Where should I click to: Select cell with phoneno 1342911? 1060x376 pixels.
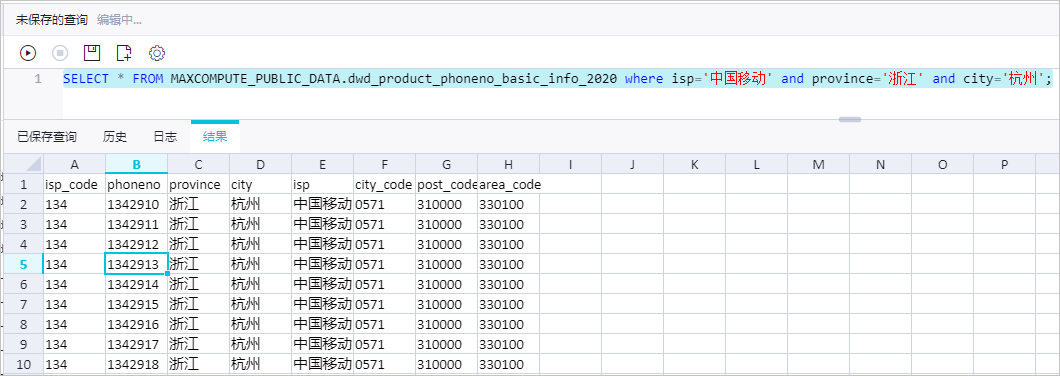(137, 224)
